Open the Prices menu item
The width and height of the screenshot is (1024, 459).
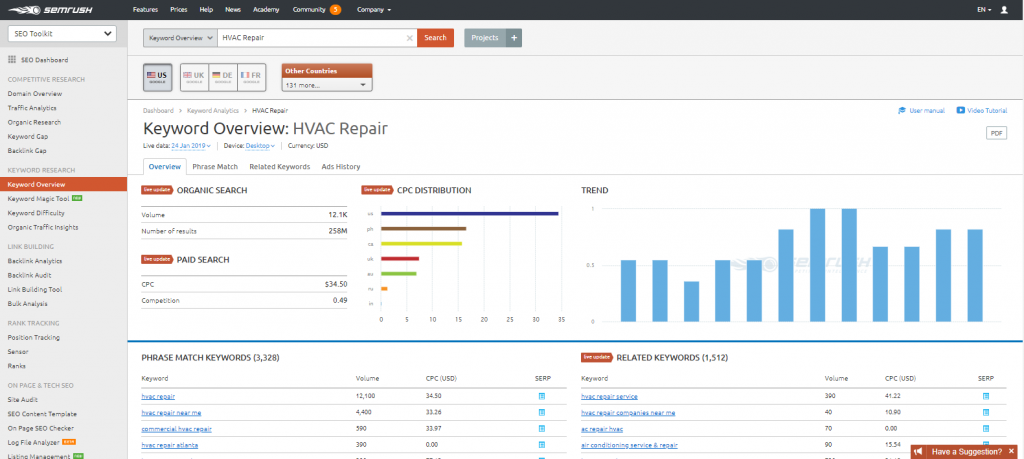[x=178, y=10]
